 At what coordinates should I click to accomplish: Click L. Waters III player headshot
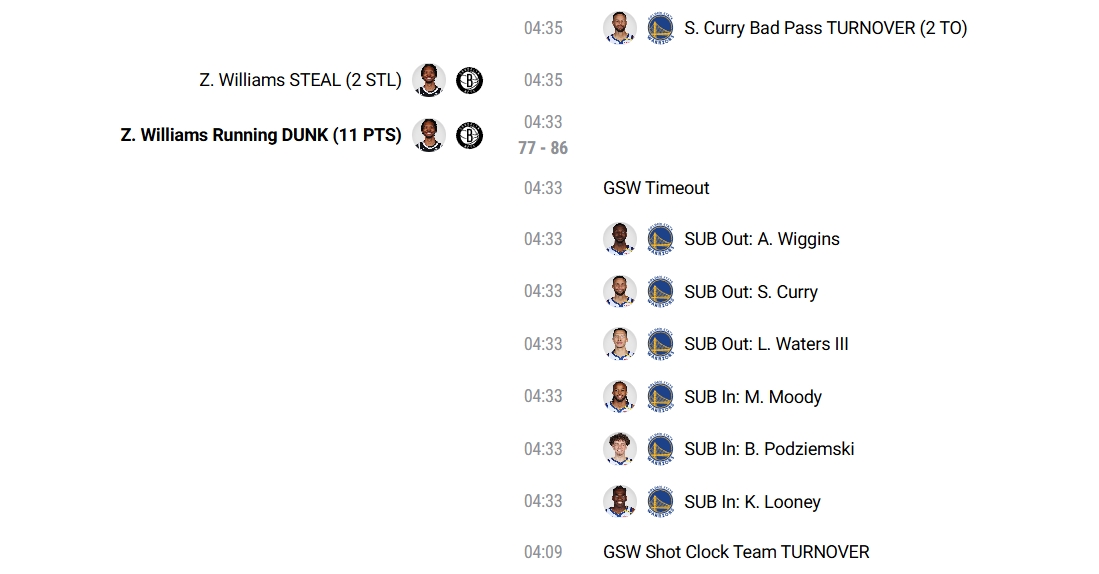tap(620, 344)
